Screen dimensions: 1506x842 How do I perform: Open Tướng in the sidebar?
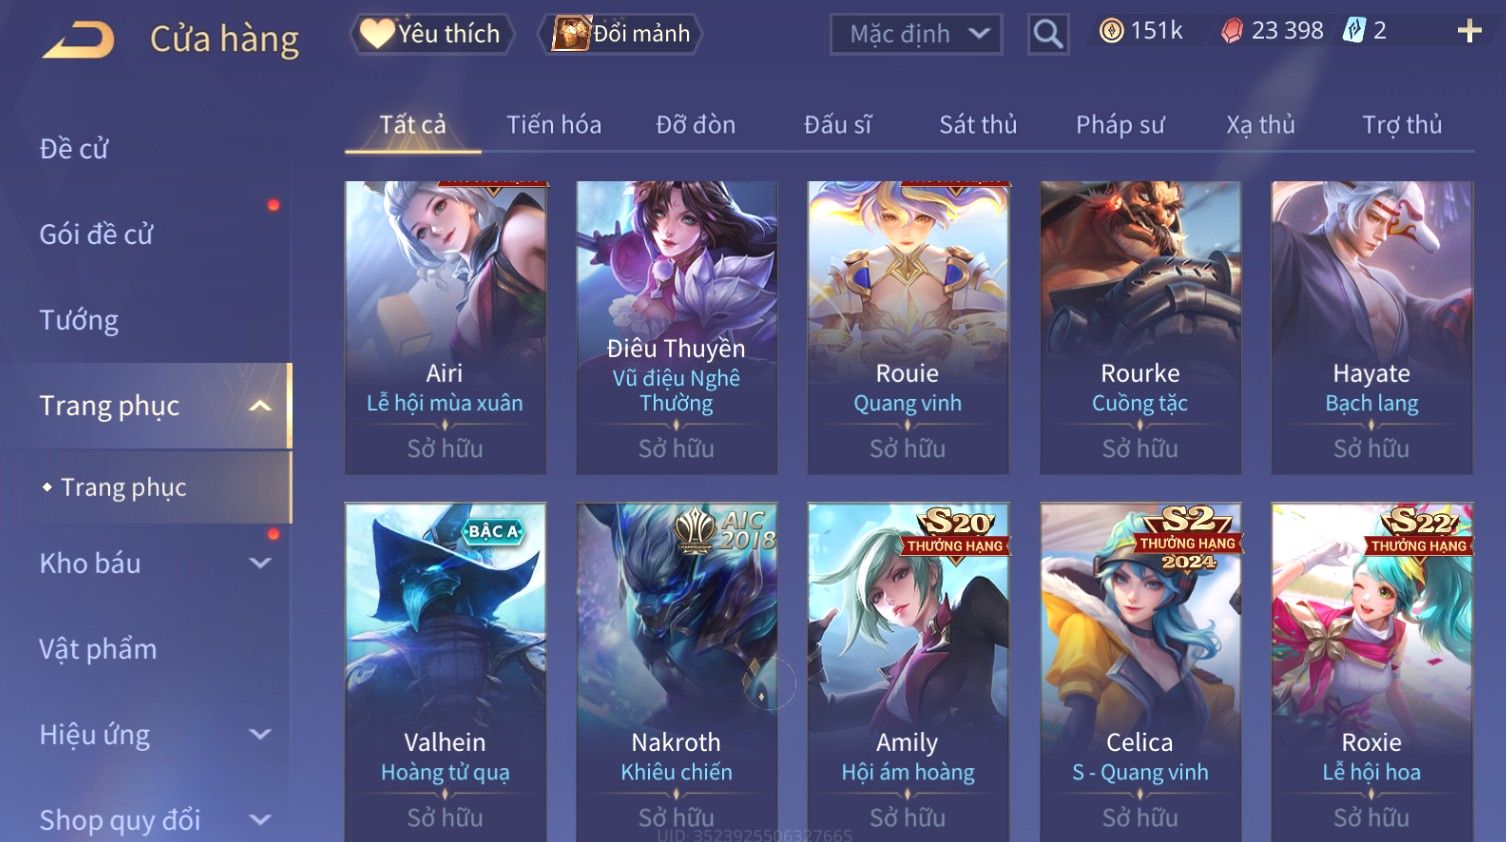click(79, 320)
